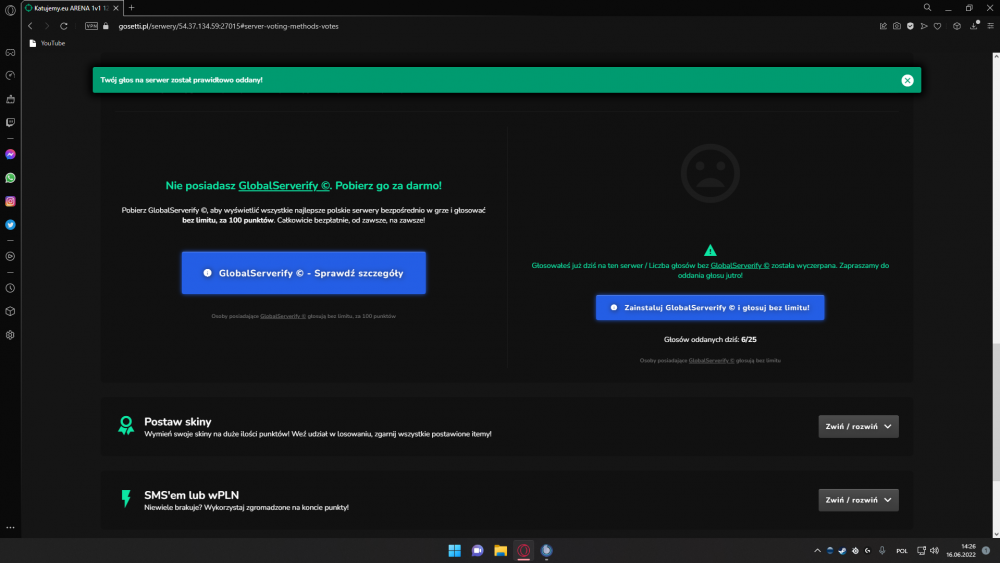Open the GX Corner gamepad icon
The image size is (1000, 563).
click(10, 52)
